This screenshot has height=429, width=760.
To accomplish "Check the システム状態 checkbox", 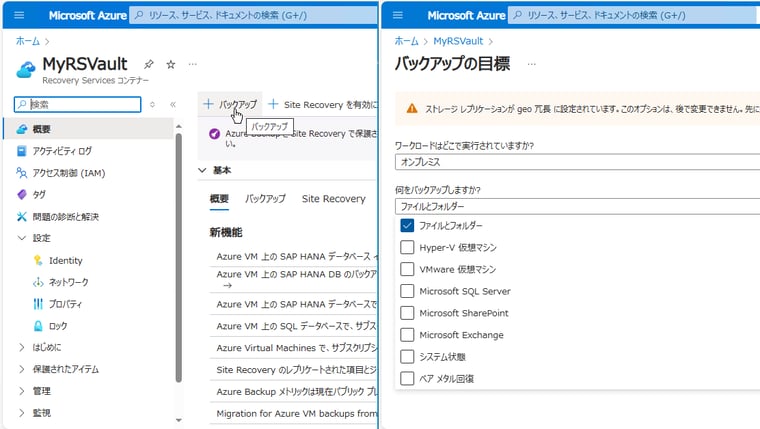I will (x=407, y=356).
